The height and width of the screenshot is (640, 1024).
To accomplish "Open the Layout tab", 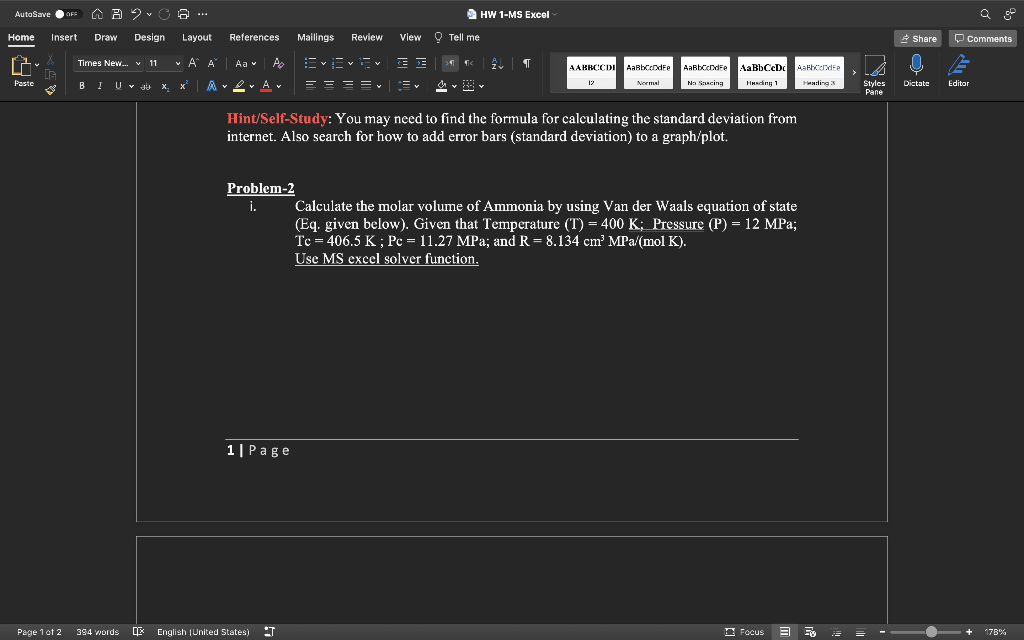I will coord(197,37).
